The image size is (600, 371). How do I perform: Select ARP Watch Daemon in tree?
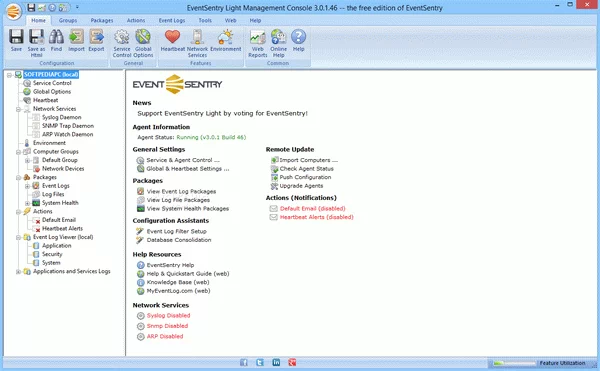coord(67,135)
